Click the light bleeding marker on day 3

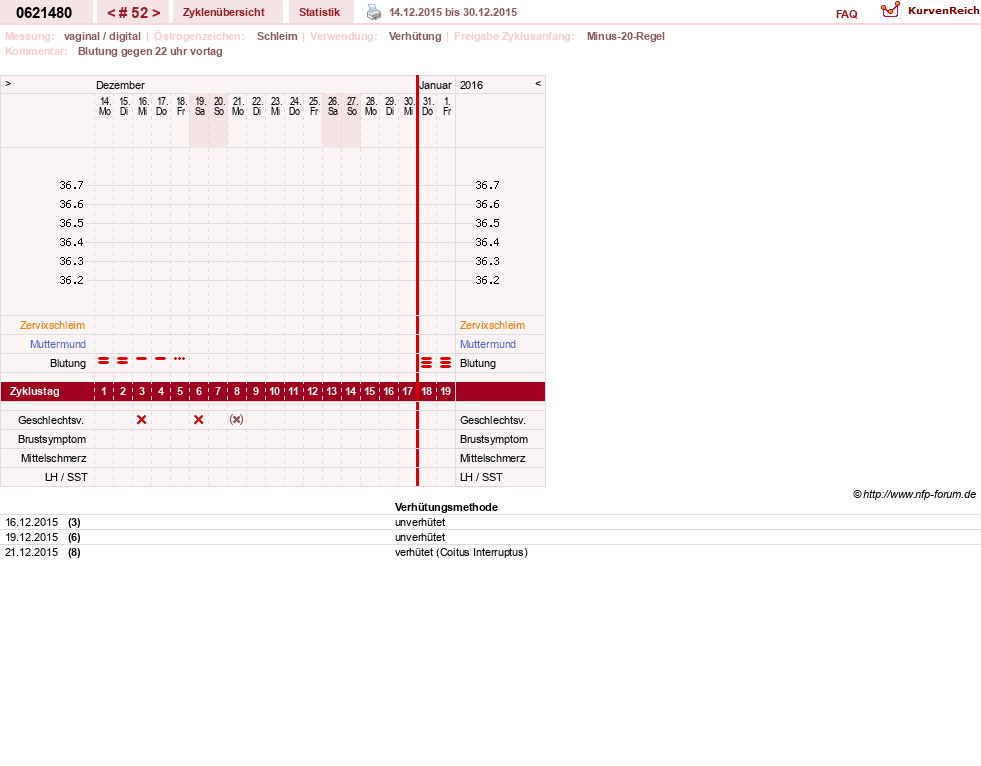coord(142,359)
